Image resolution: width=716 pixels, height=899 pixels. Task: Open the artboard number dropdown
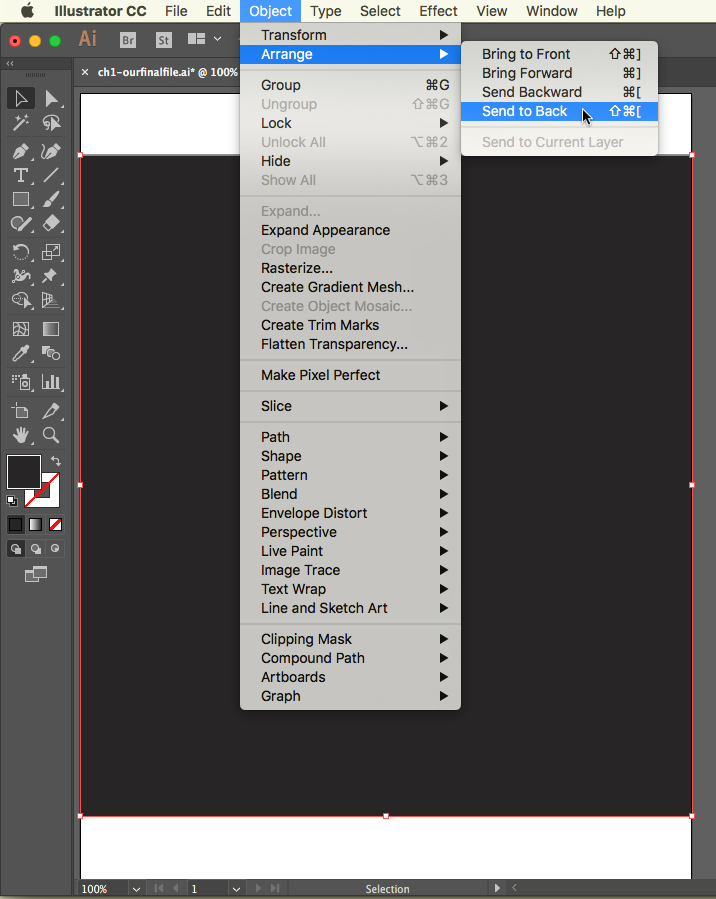tap(236, 888)
